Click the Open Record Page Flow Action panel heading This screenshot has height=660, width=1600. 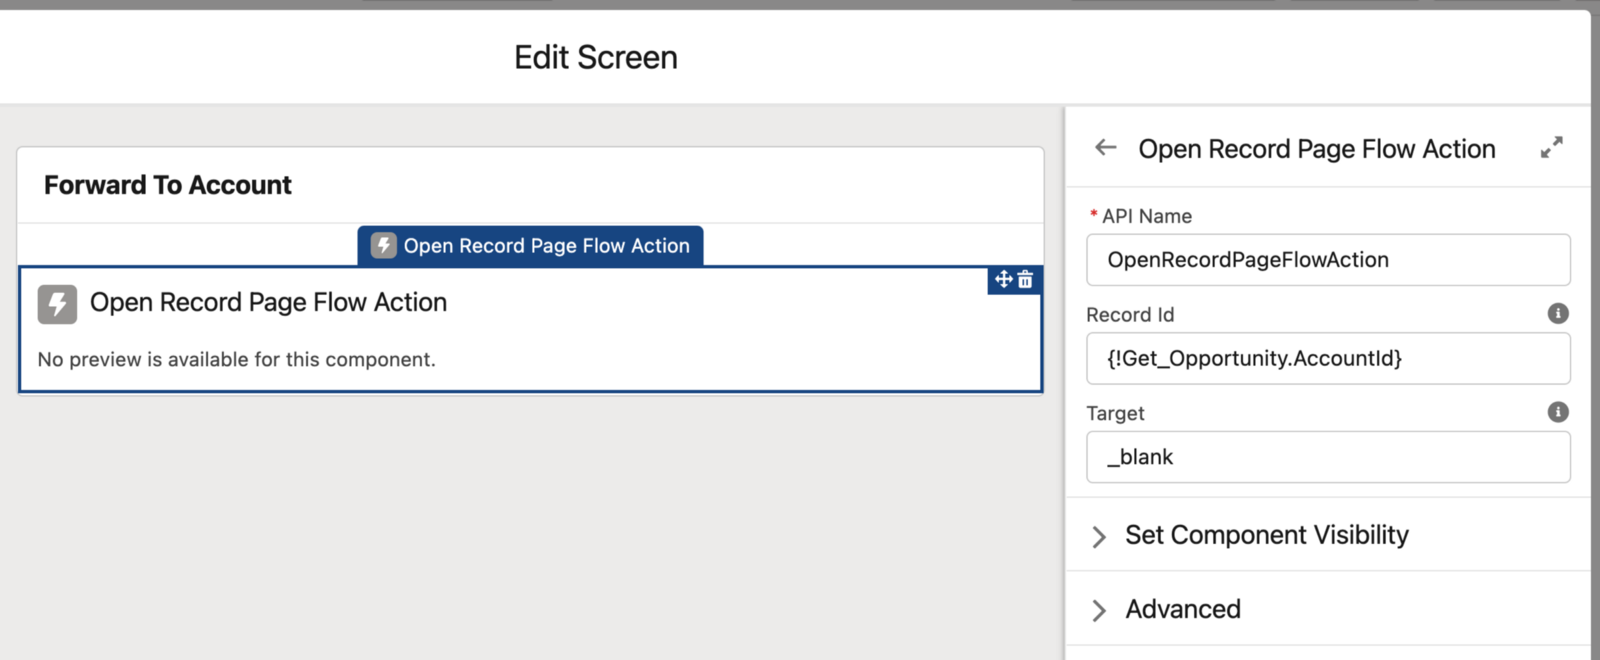pyautogui.click(x=1317, y=149)
